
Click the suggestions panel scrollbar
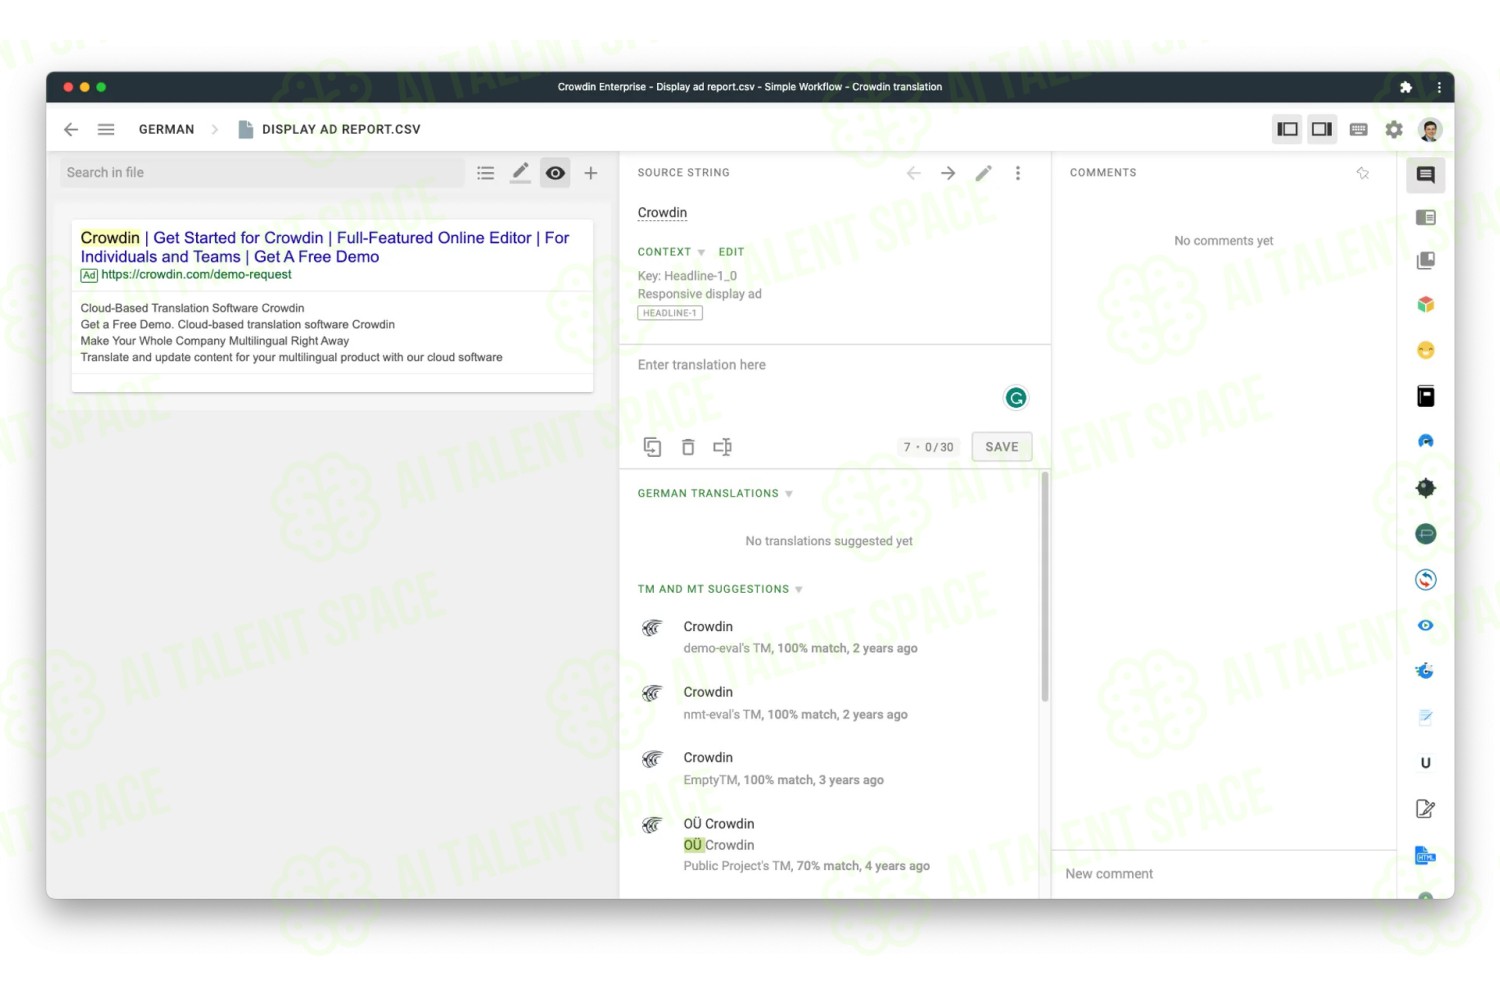(1045, 587)
